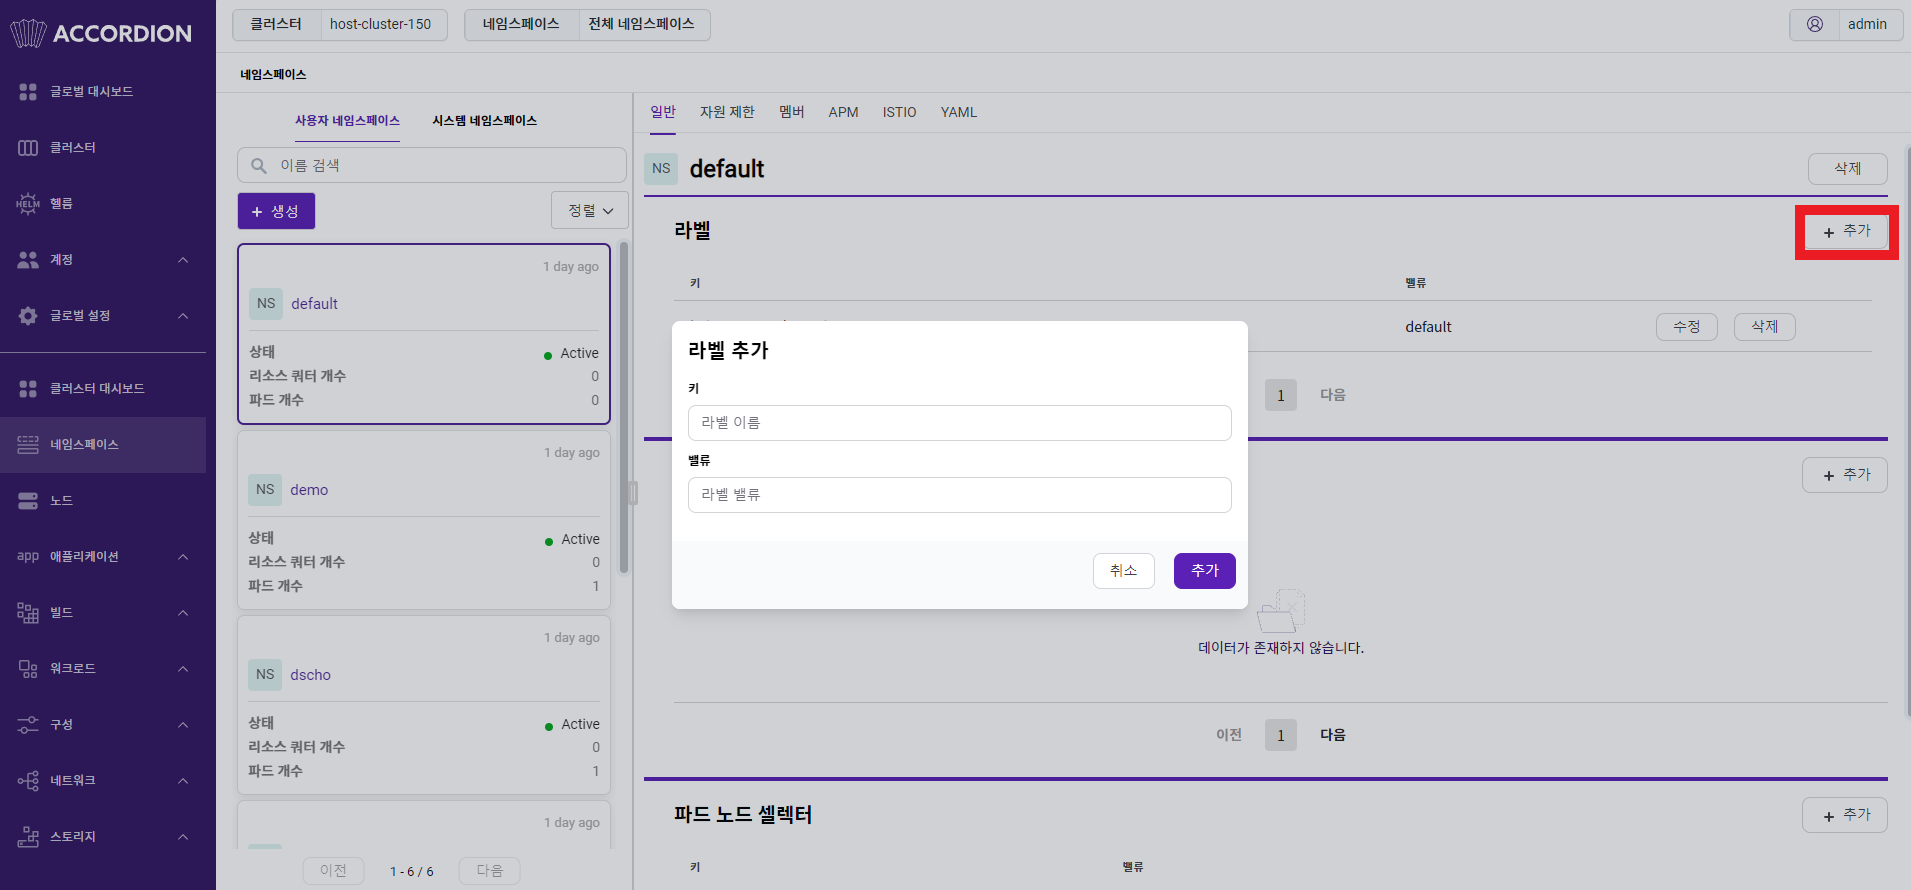Switch to the 멤버 tab
Image resolution: width=1911 pixels, height=890 pixels.
coord(792,112)
